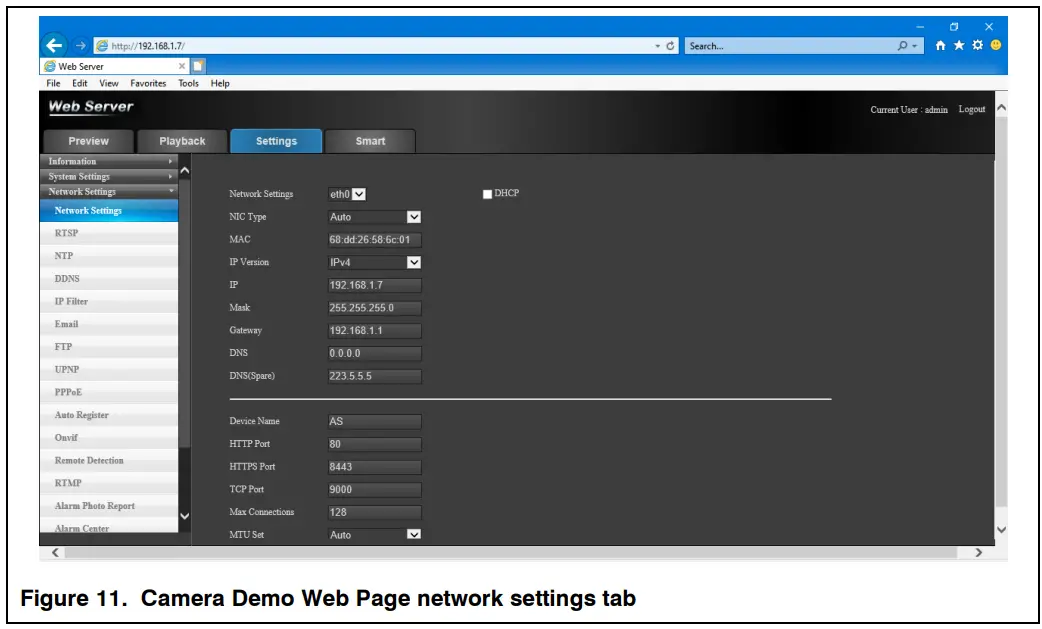Switch to the Playback tab
The image size is (1042, 629).
click(x=182, y=141)
